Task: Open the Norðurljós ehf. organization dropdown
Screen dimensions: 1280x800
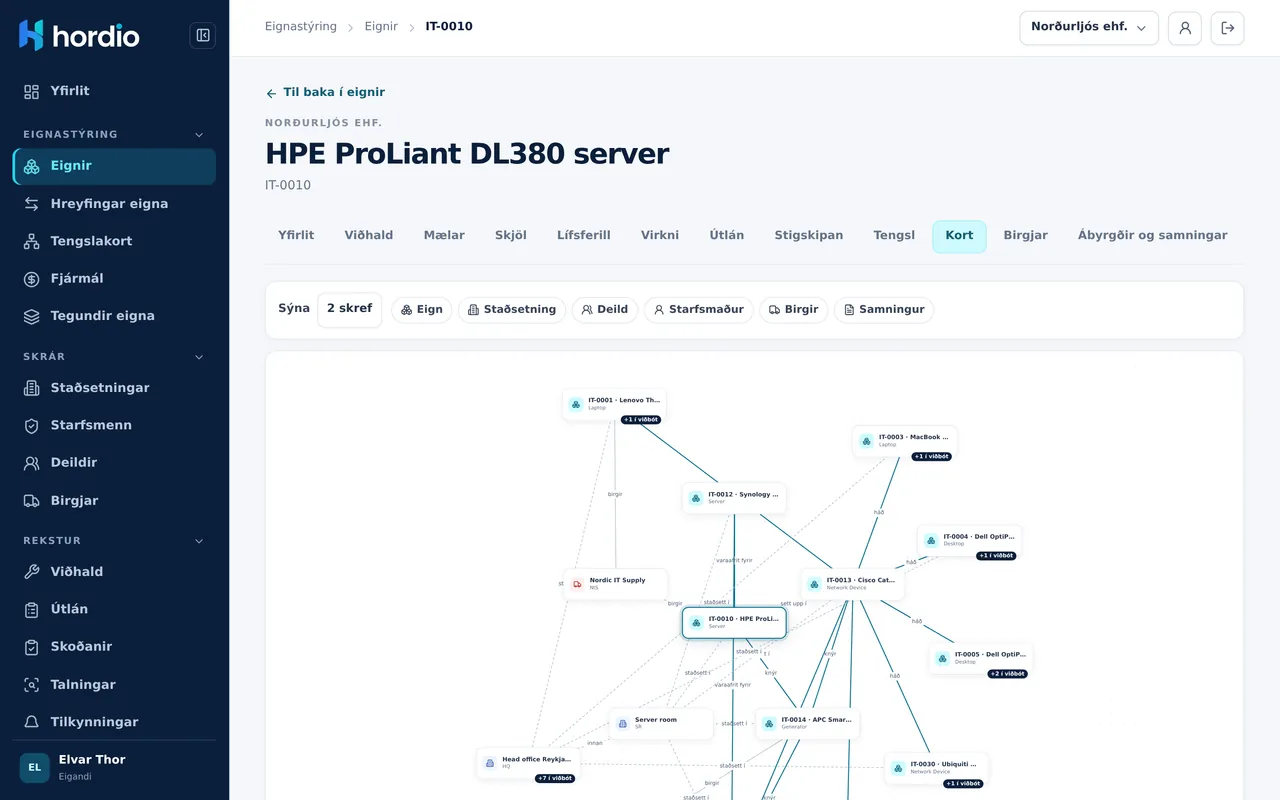Action: pos(1089,28)
